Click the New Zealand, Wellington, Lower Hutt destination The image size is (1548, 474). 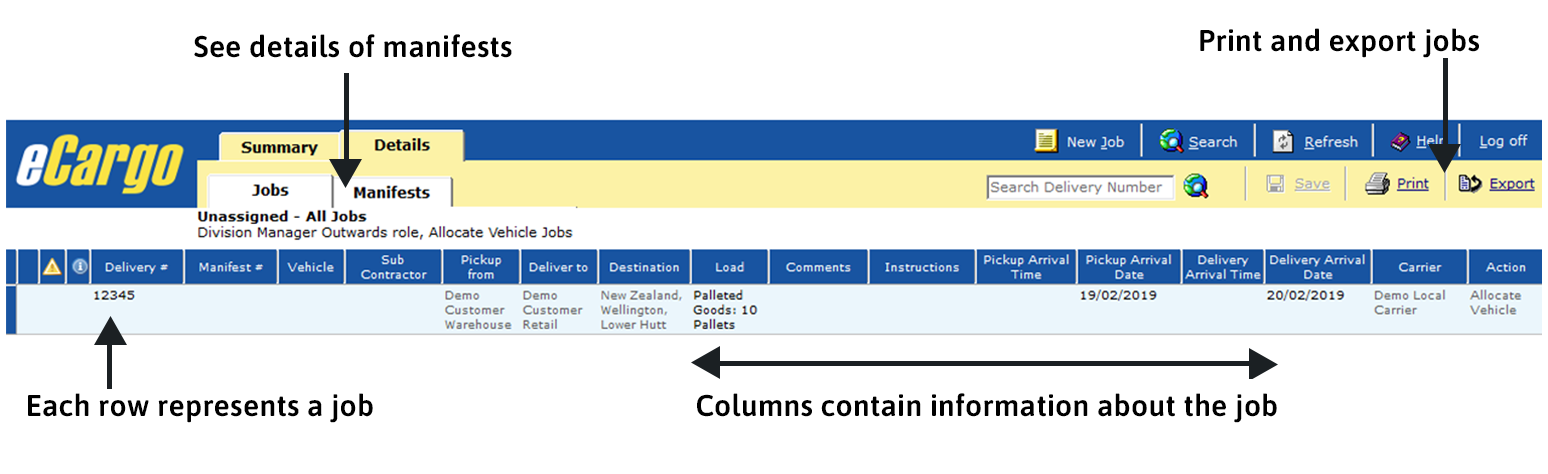[x=641, y=310]
